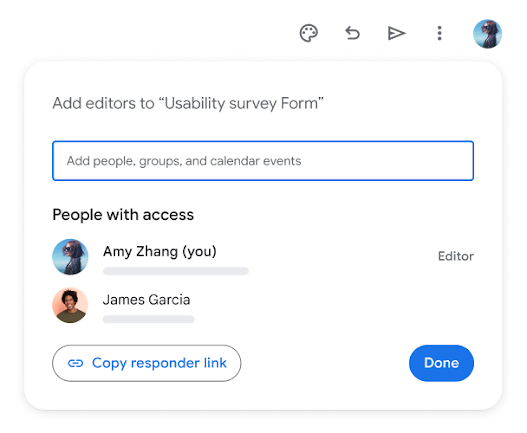Screen dimensions: 527x433
Task: Click the Editor role label for Amy Zhang
Action: 456,256
